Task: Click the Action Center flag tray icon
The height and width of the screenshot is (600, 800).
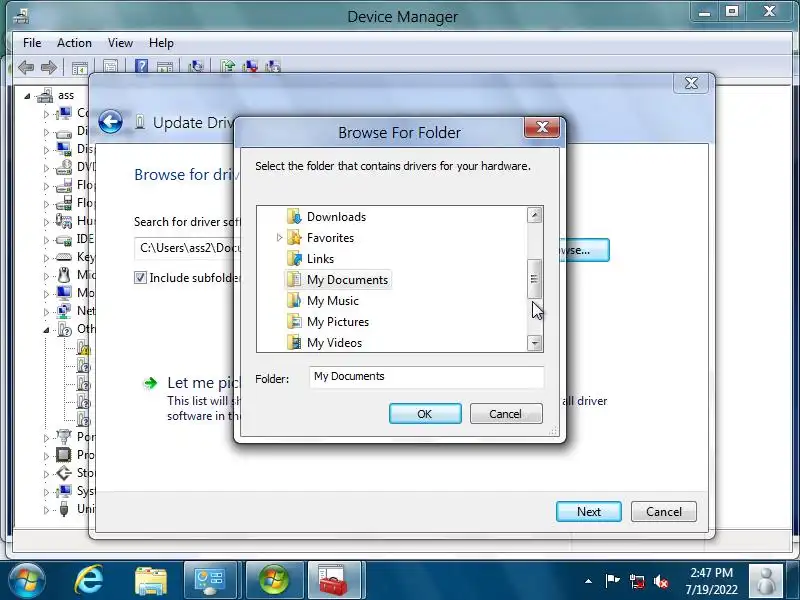Action: 612,581
